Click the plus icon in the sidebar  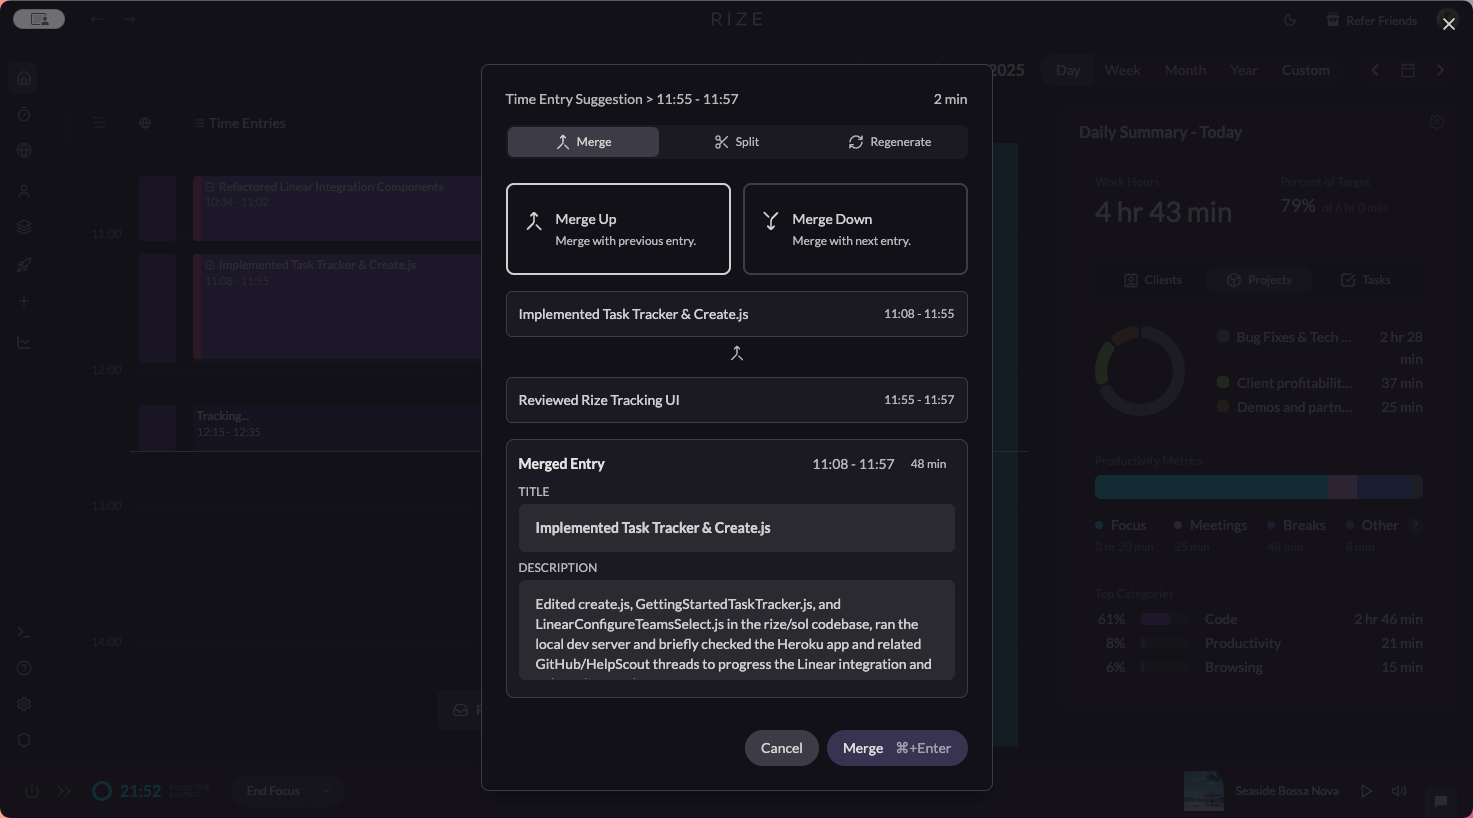pyautogui.click(x=24, y=301)
